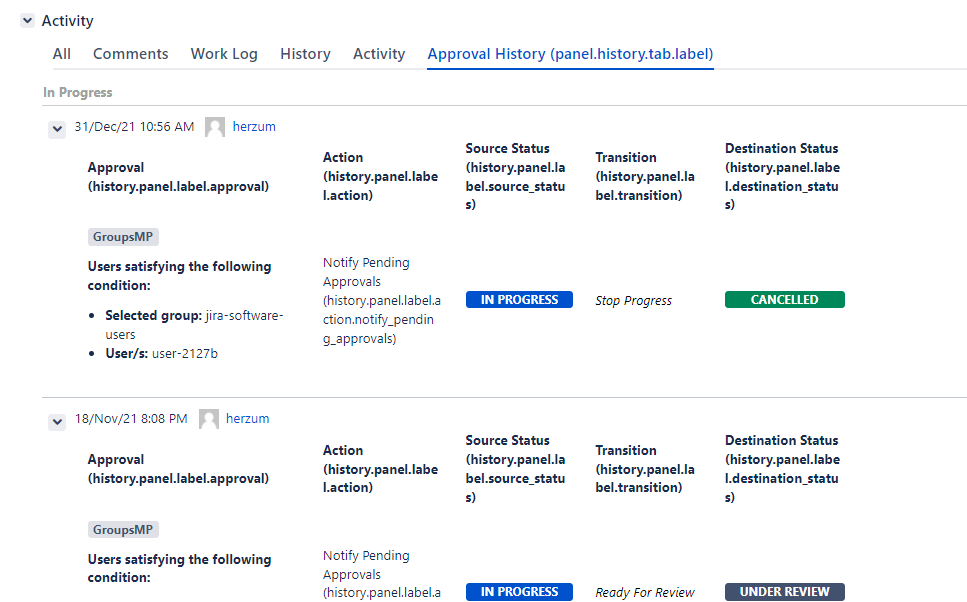Screen dimensions: 967x602
Task: Click the green CANCELLED status badge
Action: [784, 300]
